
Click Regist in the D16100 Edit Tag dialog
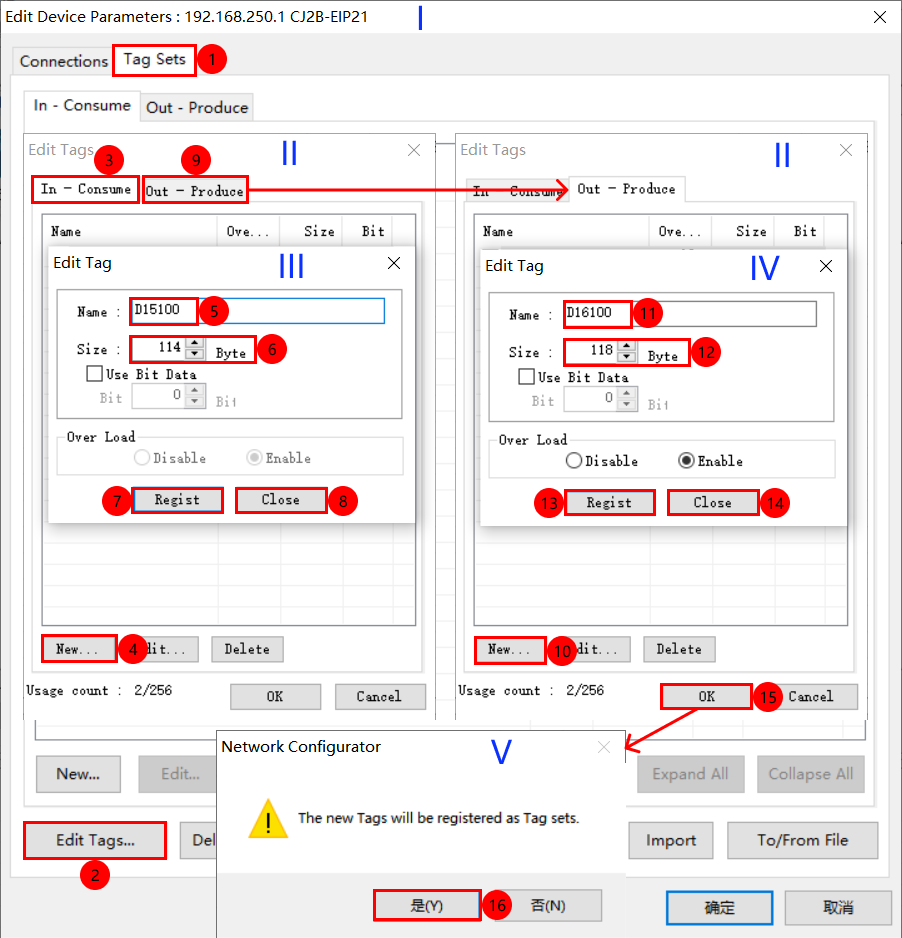click(x=610, y=503)
